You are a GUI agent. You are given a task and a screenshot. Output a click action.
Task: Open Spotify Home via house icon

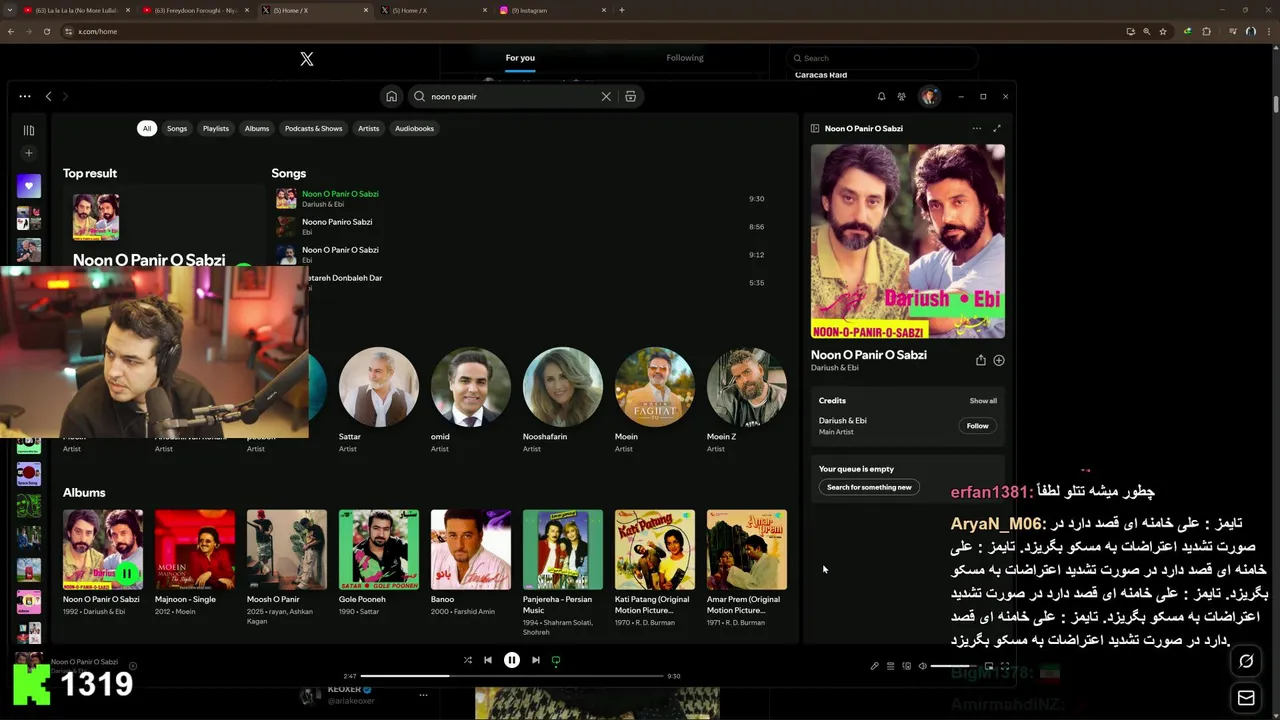coord(391,96)
